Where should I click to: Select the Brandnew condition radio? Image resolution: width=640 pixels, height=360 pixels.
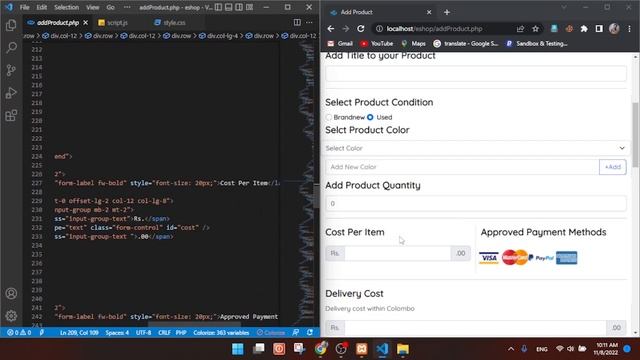click(x=329, y=117)
